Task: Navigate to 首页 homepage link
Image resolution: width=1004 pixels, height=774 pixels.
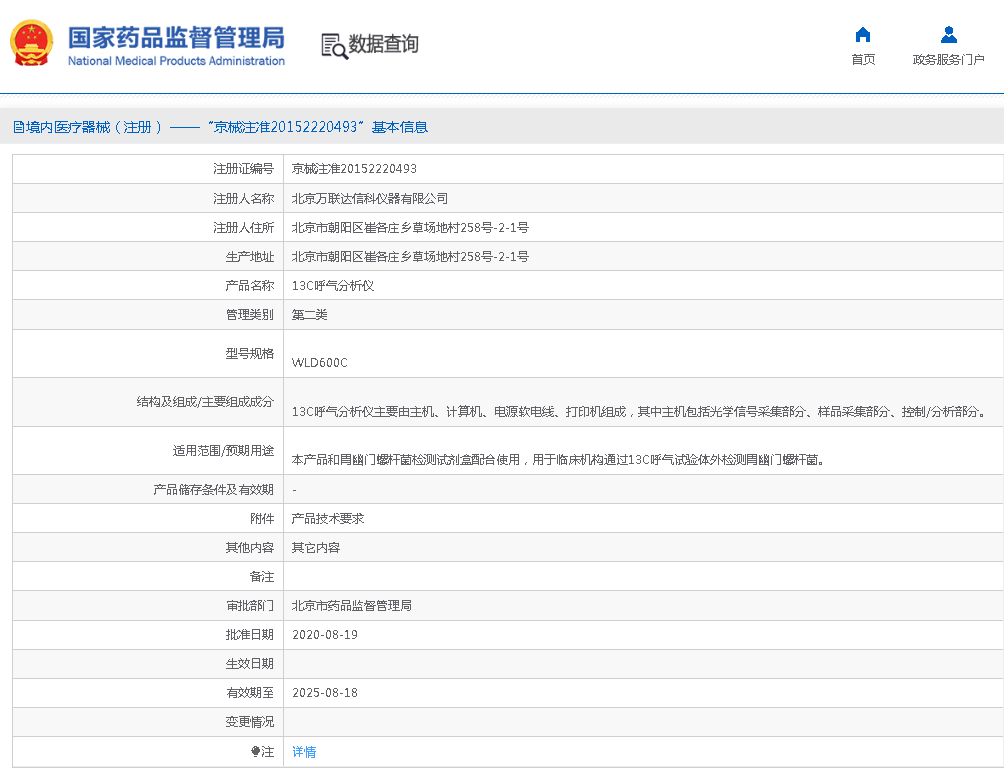Action: [x=863, y=59]
